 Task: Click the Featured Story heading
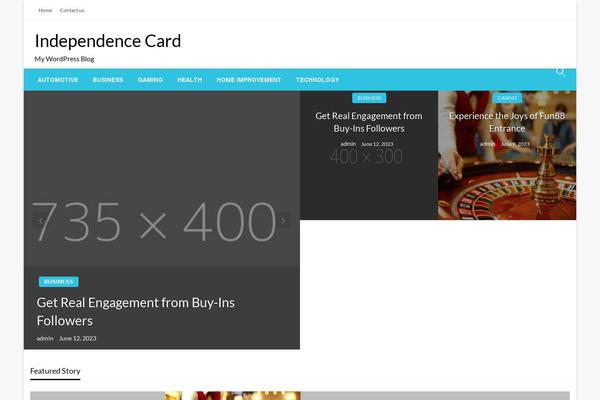pyautogui.click(x=55, y=371)
